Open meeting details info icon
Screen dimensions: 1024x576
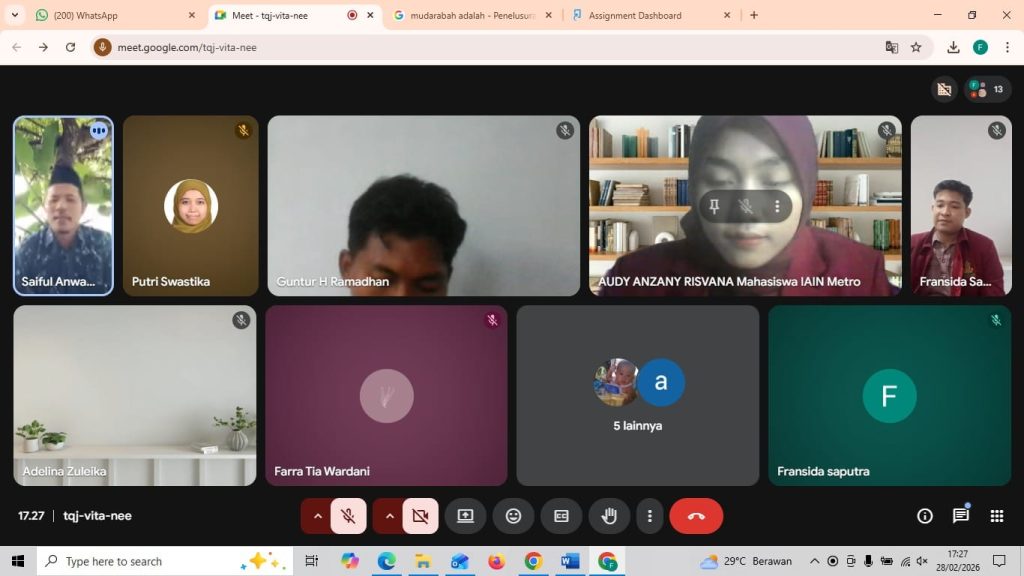pos(925,516)
